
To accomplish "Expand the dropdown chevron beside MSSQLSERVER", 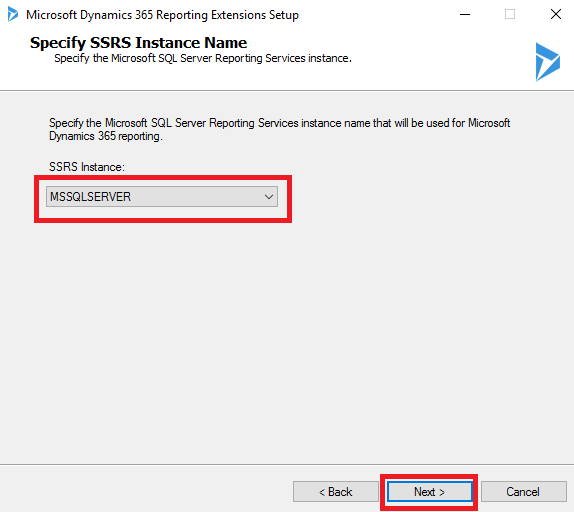I will [269, 197].
